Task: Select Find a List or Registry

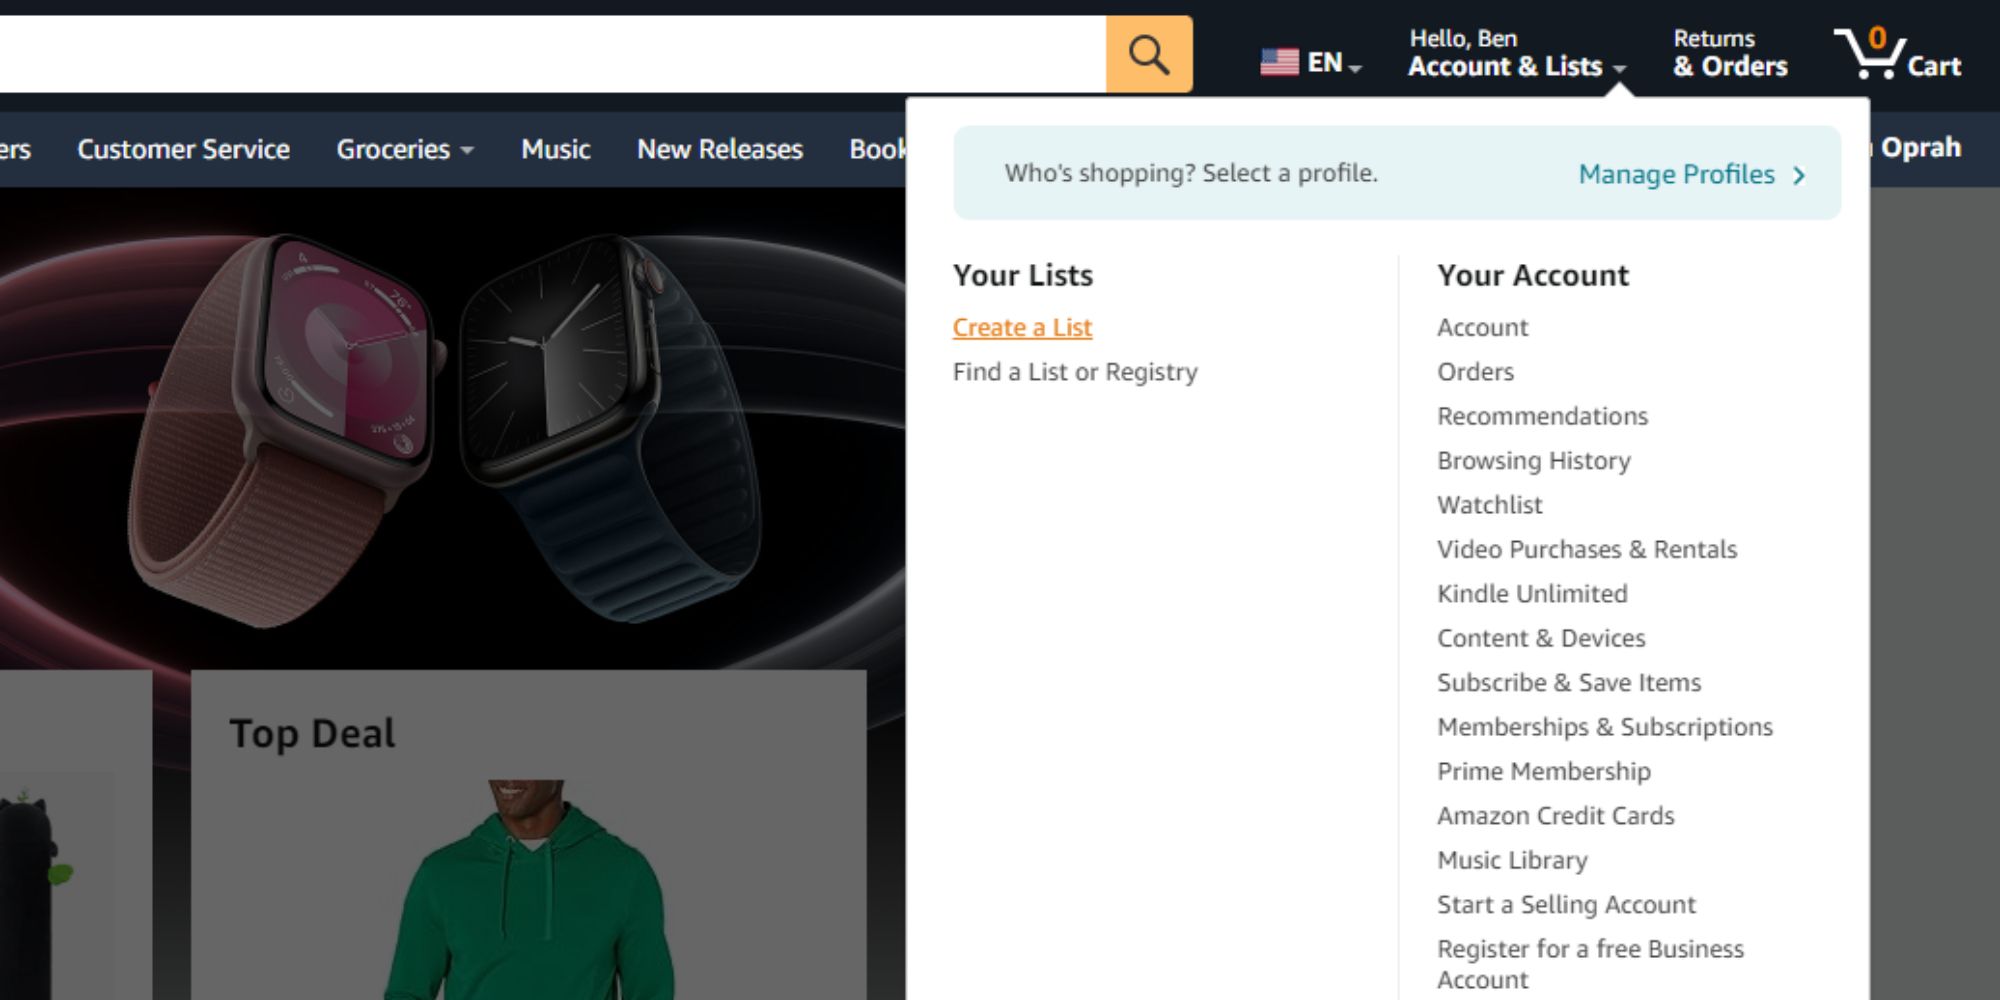Action: (x=1074, y=371)
